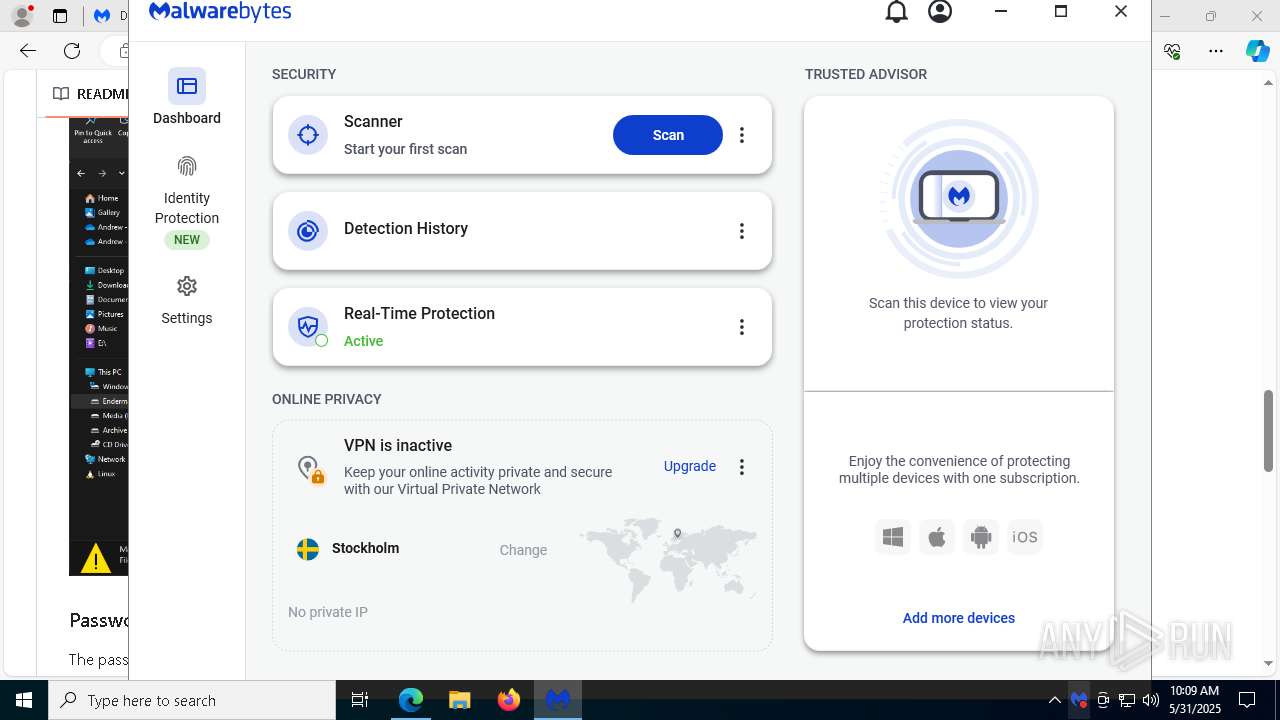
Task: Click the locked VPN location icon
Action: [x=310, y=469]
